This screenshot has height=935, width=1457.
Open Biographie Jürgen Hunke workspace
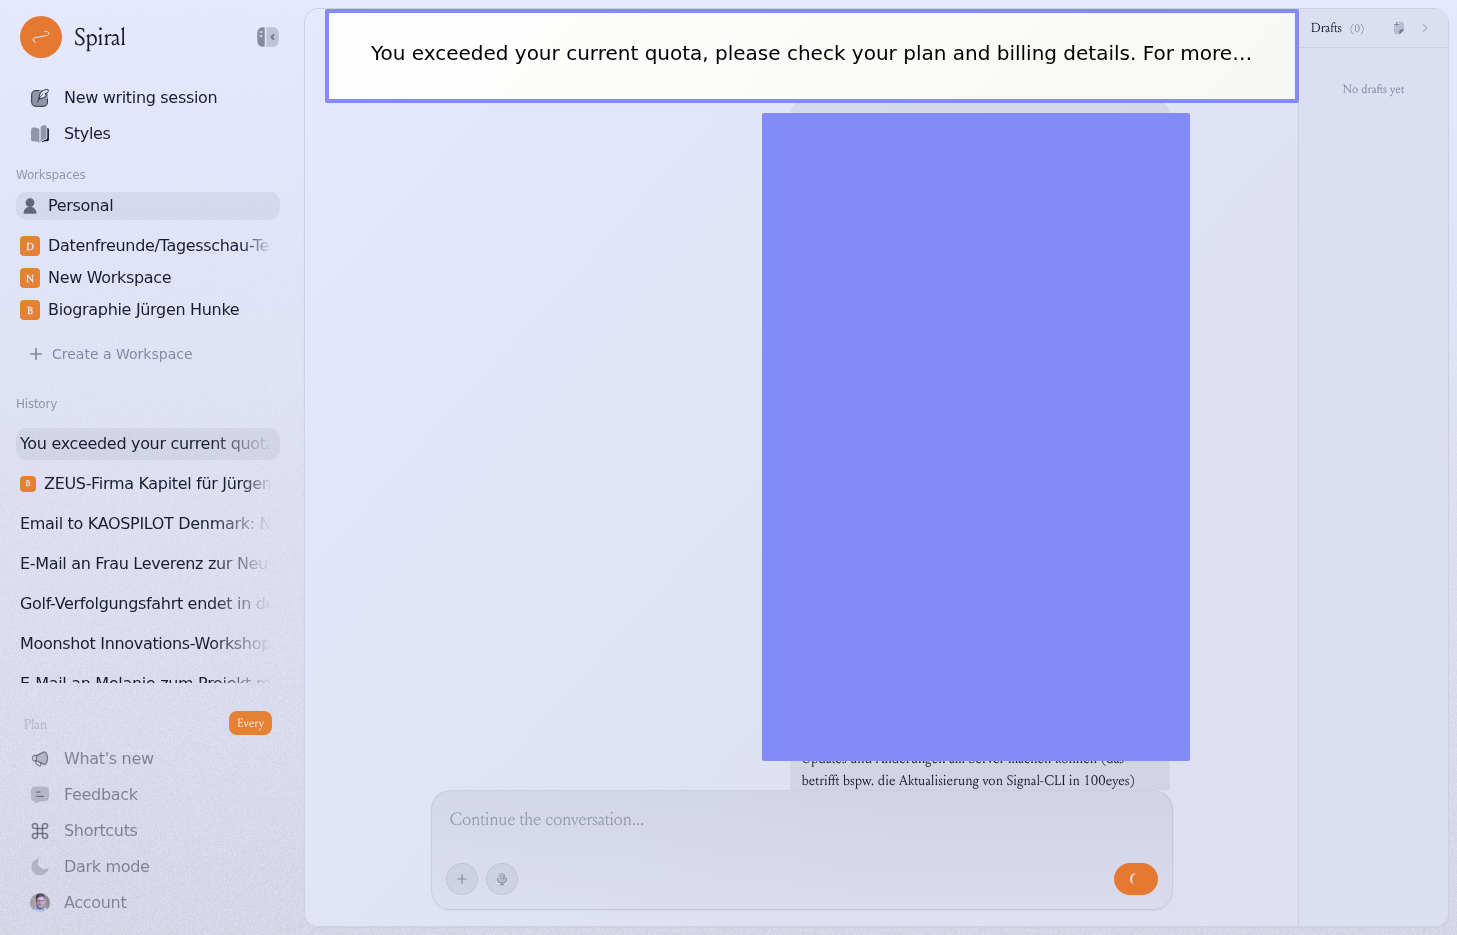[x=143, y=310]
